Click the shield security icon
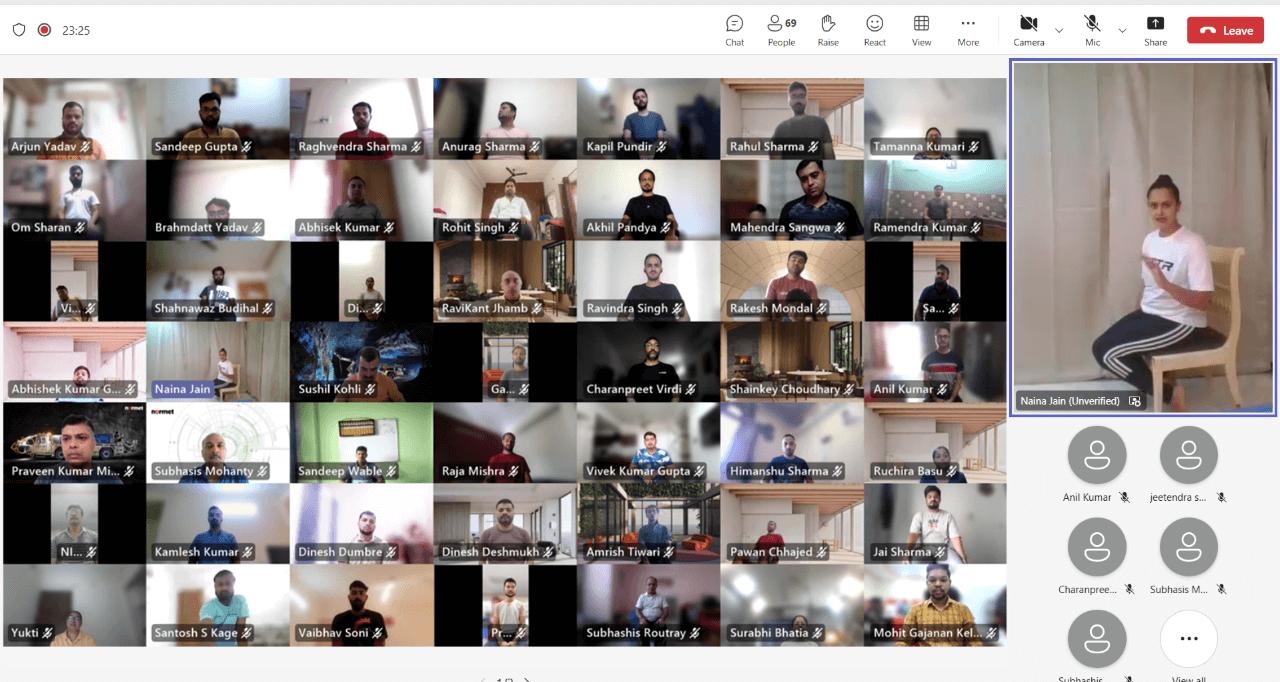Screen dimensions: 1280x682 (x=19, y=30)
